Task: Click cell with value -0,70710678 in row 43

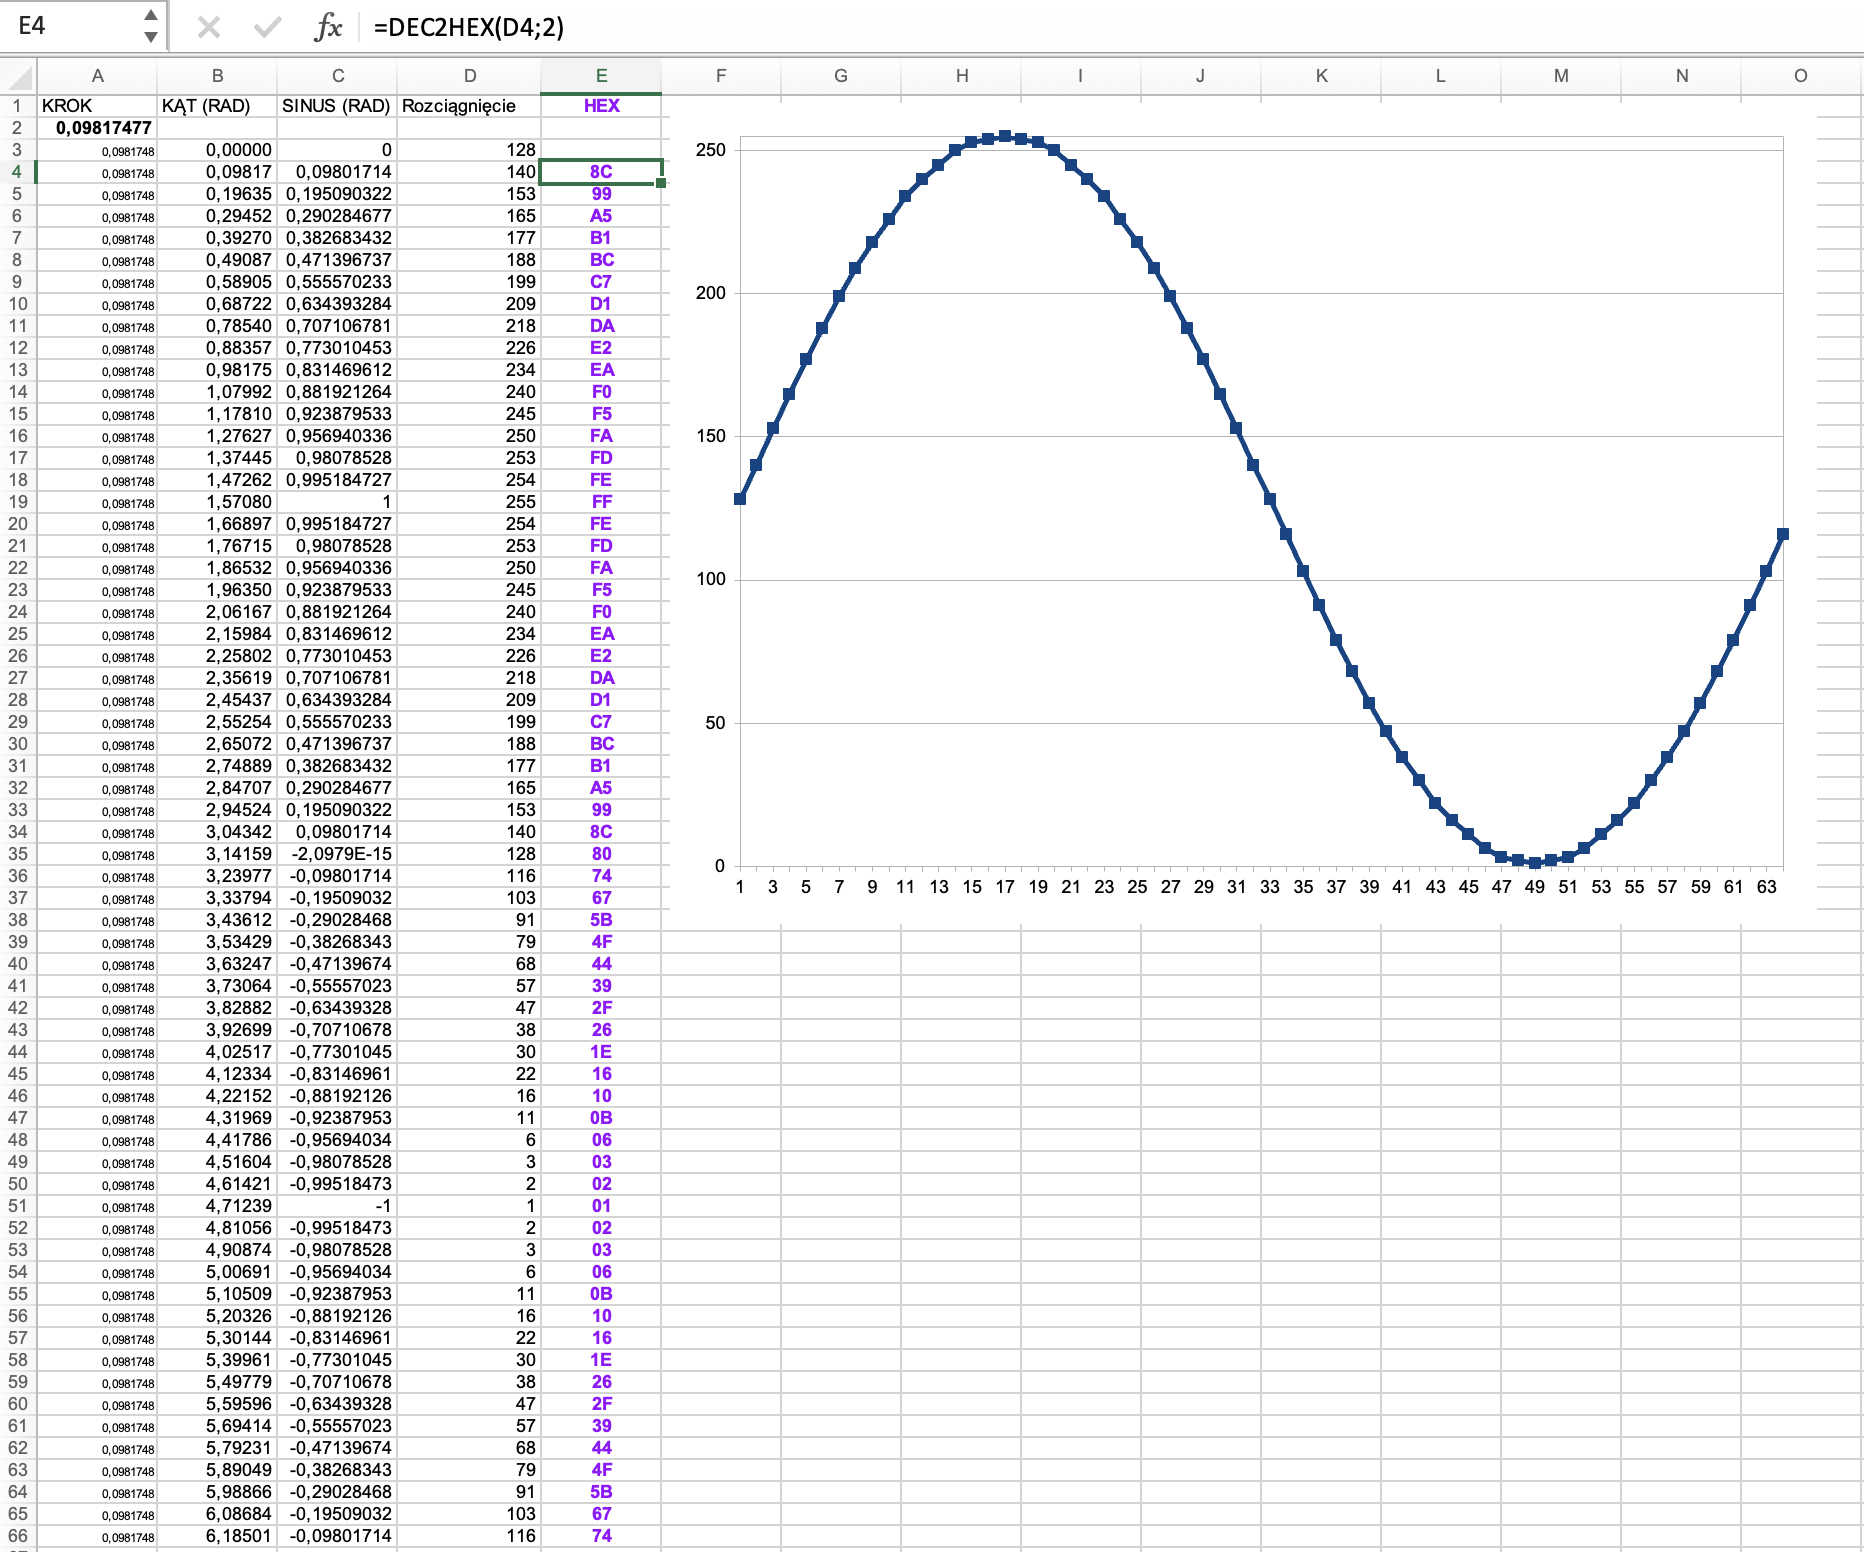Action: point(337,1030)
